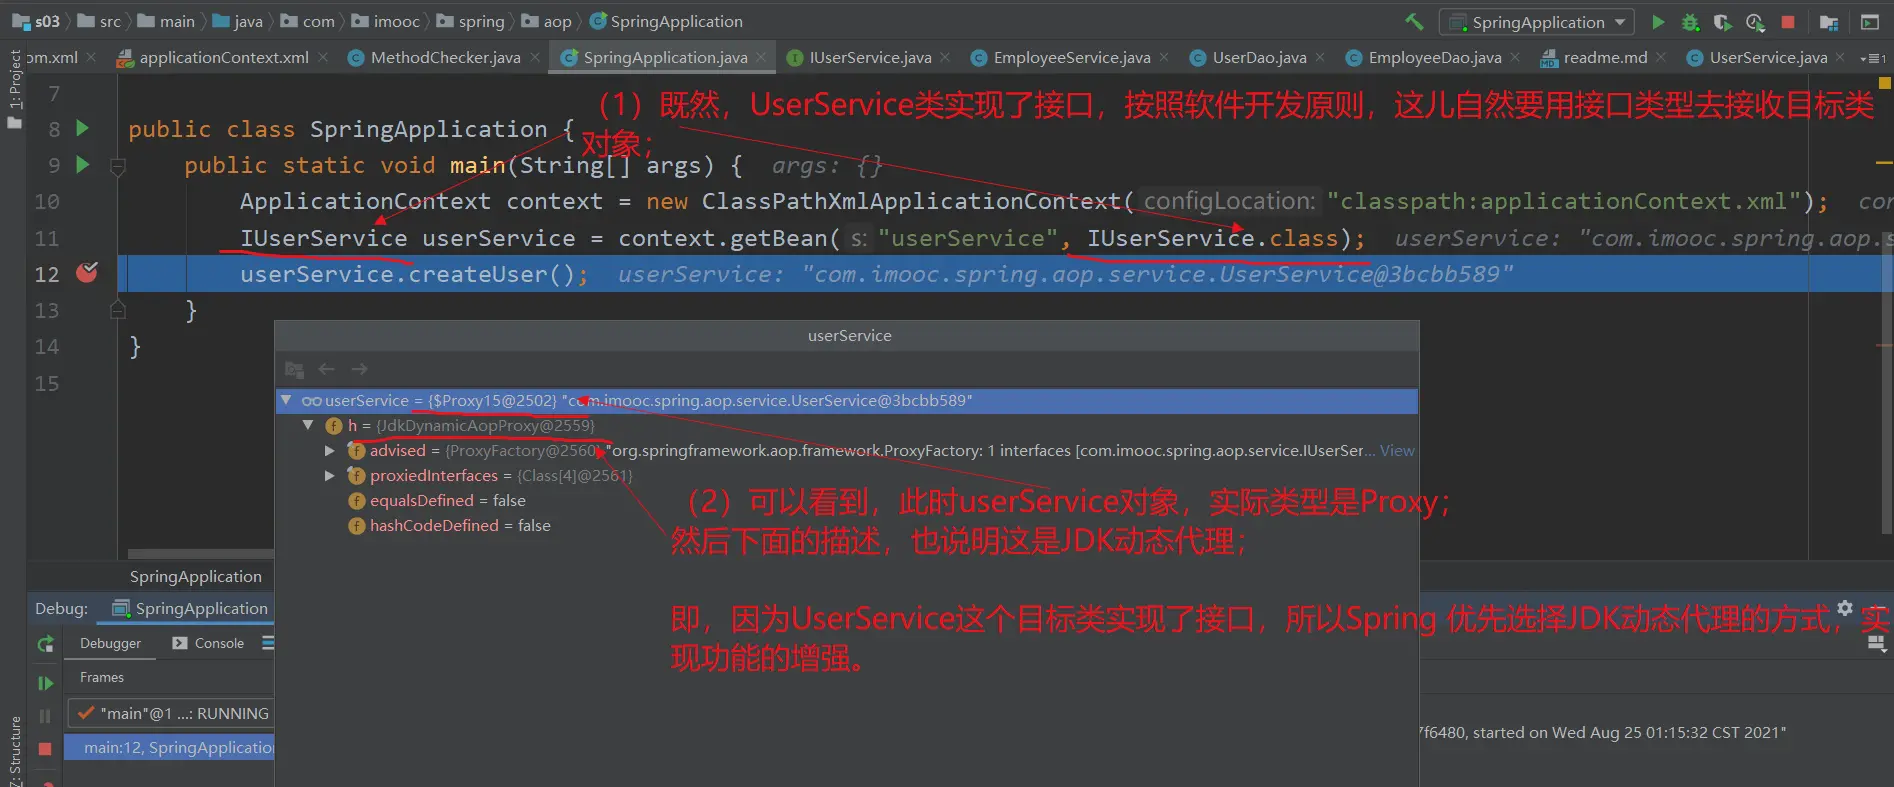This screenshot has width=1894, height=787.
Task: Open the Debug panel settings gear
Action: click(1845, 608)
